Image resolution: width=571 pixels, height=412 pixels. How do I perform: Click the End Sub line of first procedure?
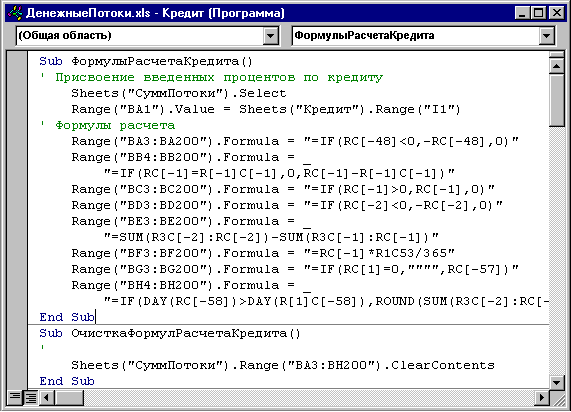67,317
